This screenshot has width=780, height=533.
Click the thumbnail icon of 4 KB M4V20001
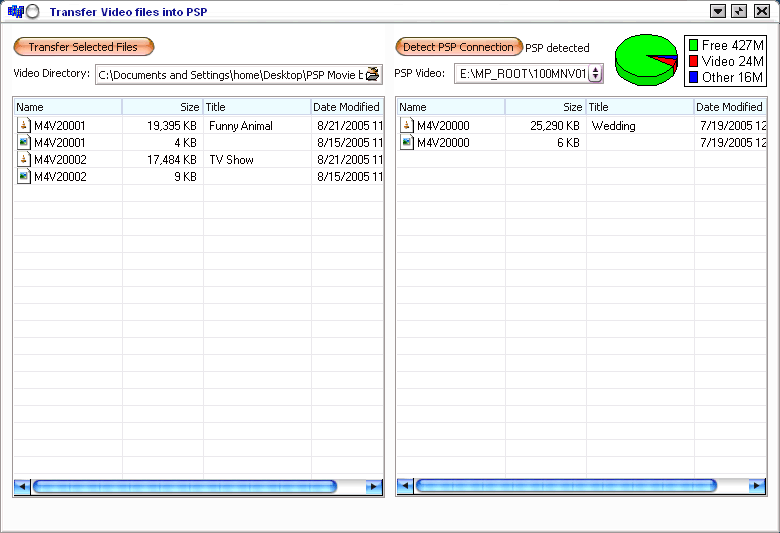coord(23,142)
